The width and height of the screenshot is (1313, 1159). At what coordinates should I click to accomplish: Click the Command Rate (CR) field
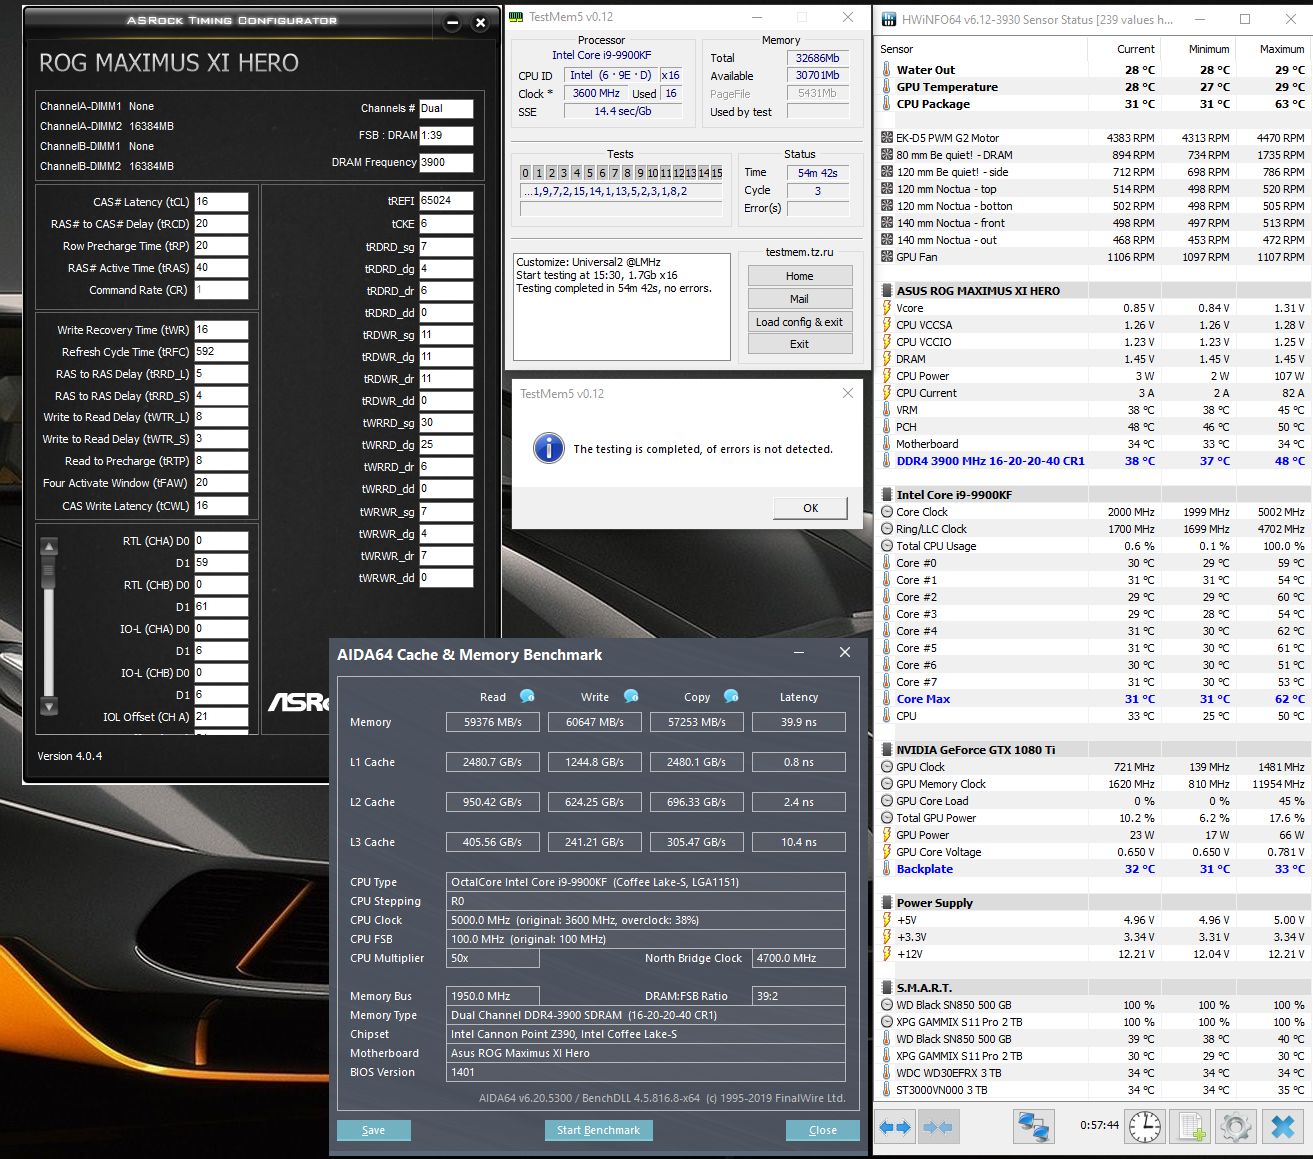click(221, 290)
